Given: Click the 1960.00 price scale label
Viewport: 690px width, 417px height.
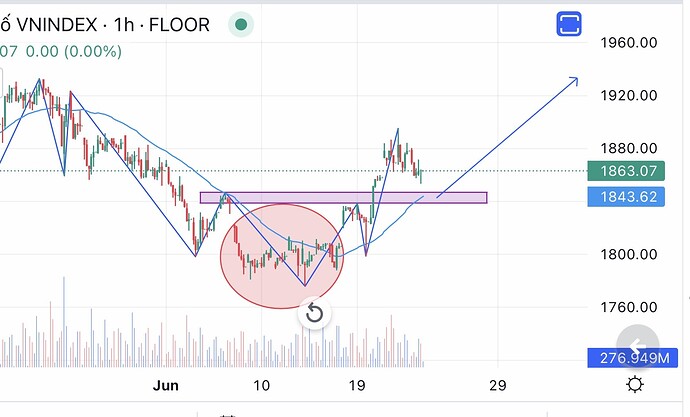Looking at the screenshot, I should click(629, 43).
